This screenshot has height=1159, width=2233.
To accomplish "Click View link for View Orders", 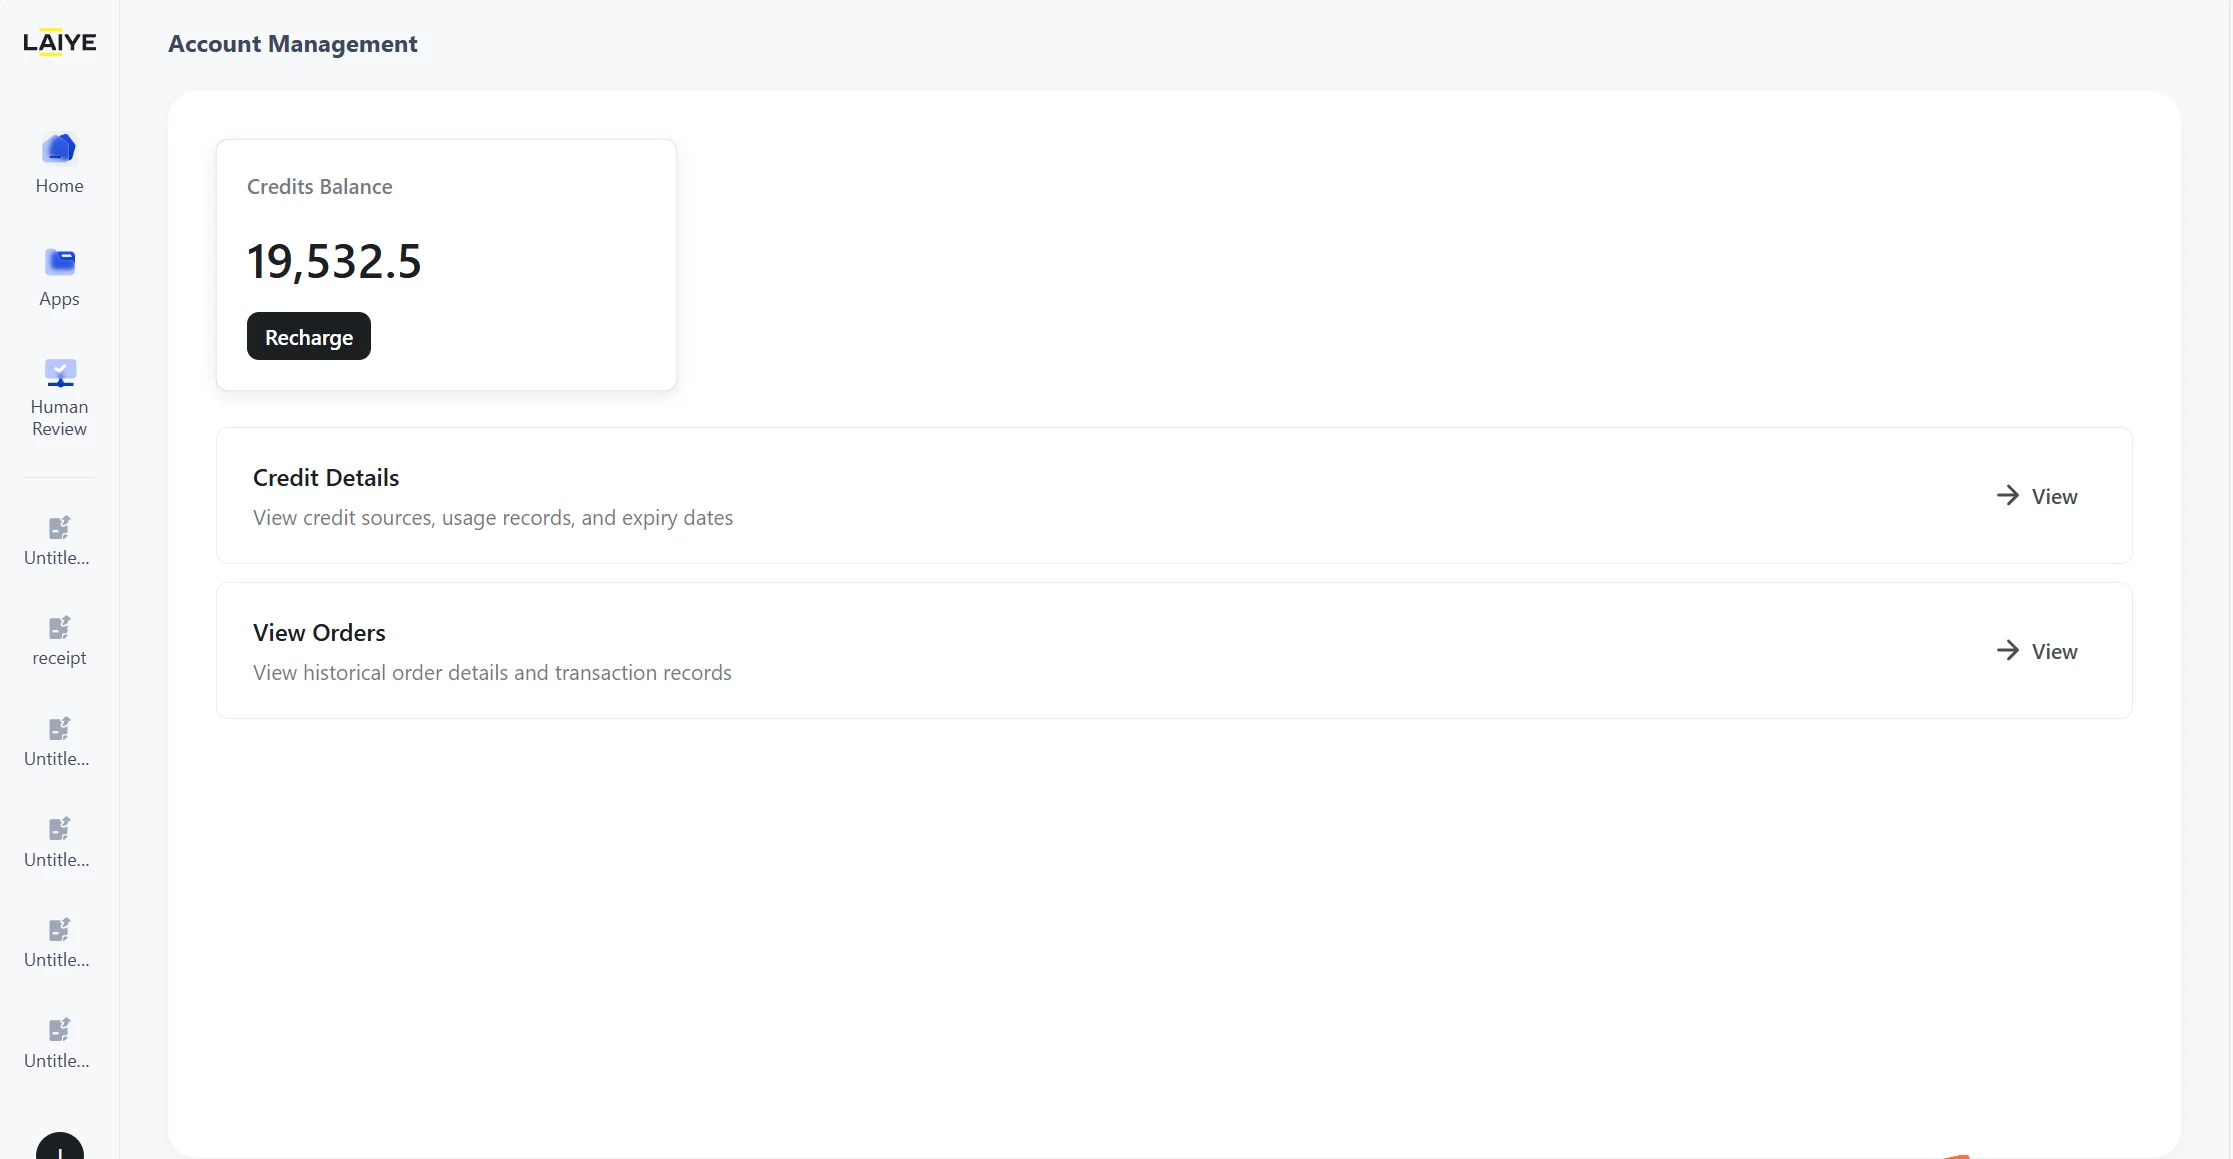I will coord(2054,652).
